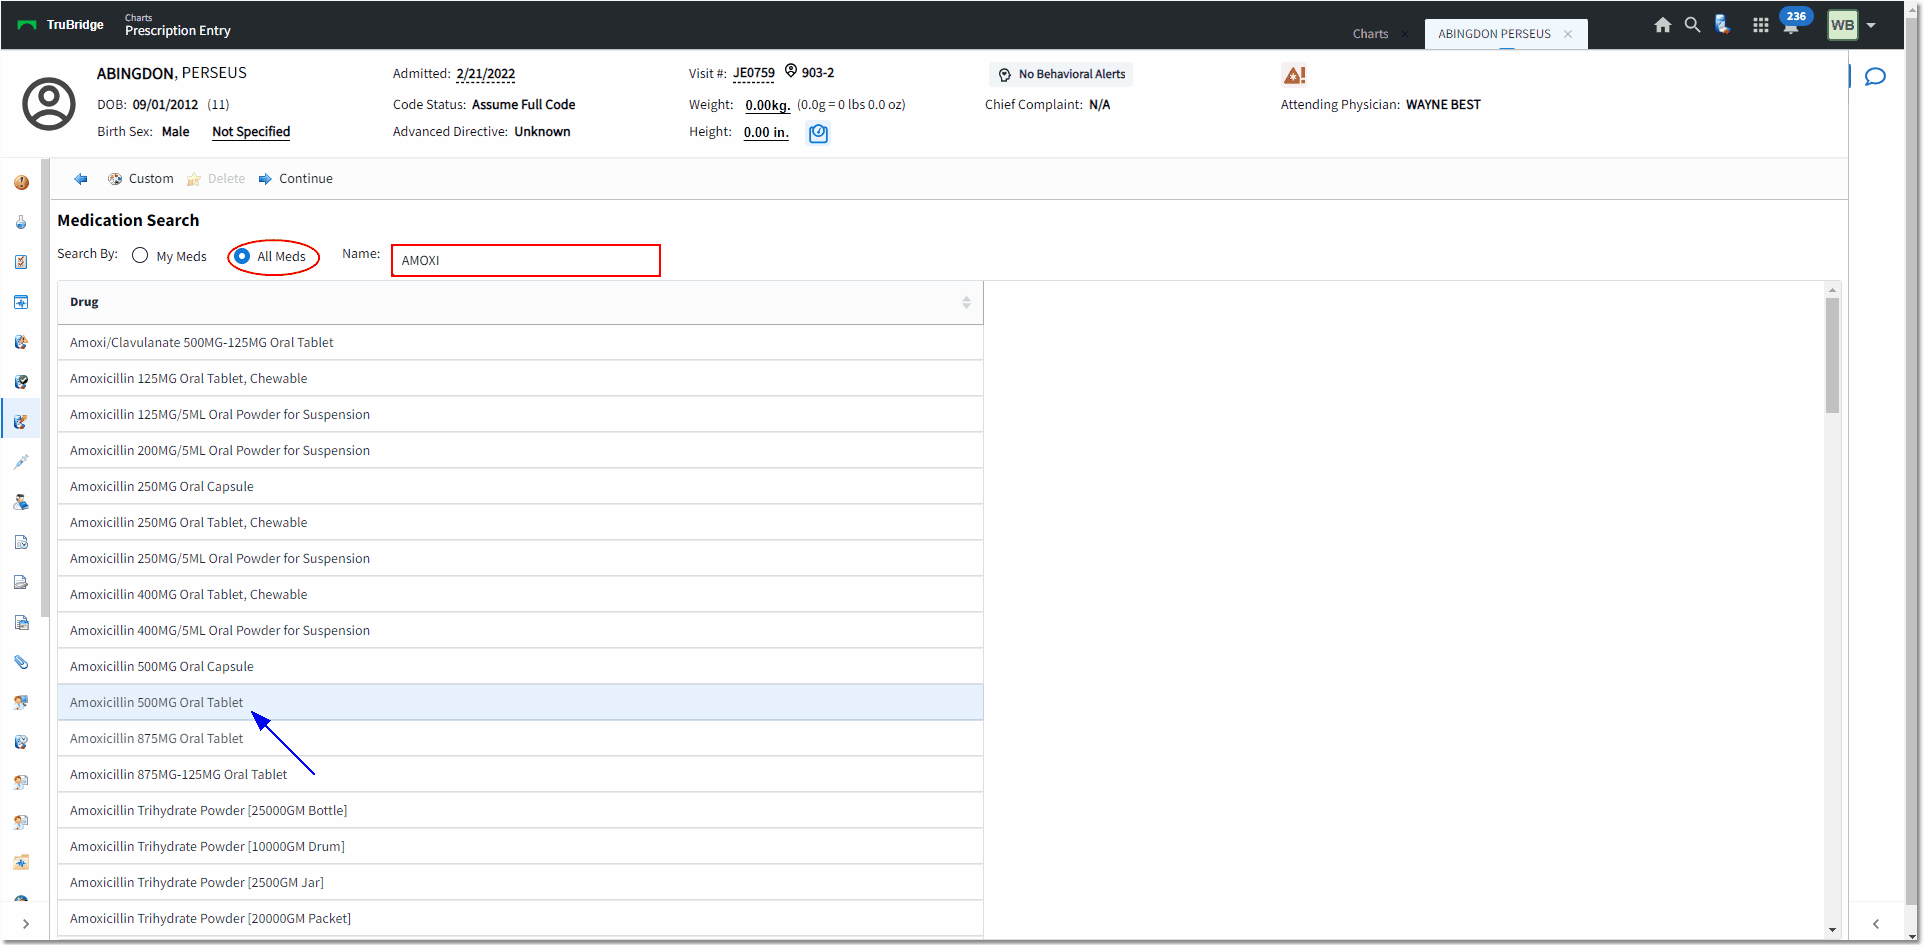This screenshot has width=1924, height=947.
Task: Click the 0.00 in. height link
Action: (x=766, y=132)
